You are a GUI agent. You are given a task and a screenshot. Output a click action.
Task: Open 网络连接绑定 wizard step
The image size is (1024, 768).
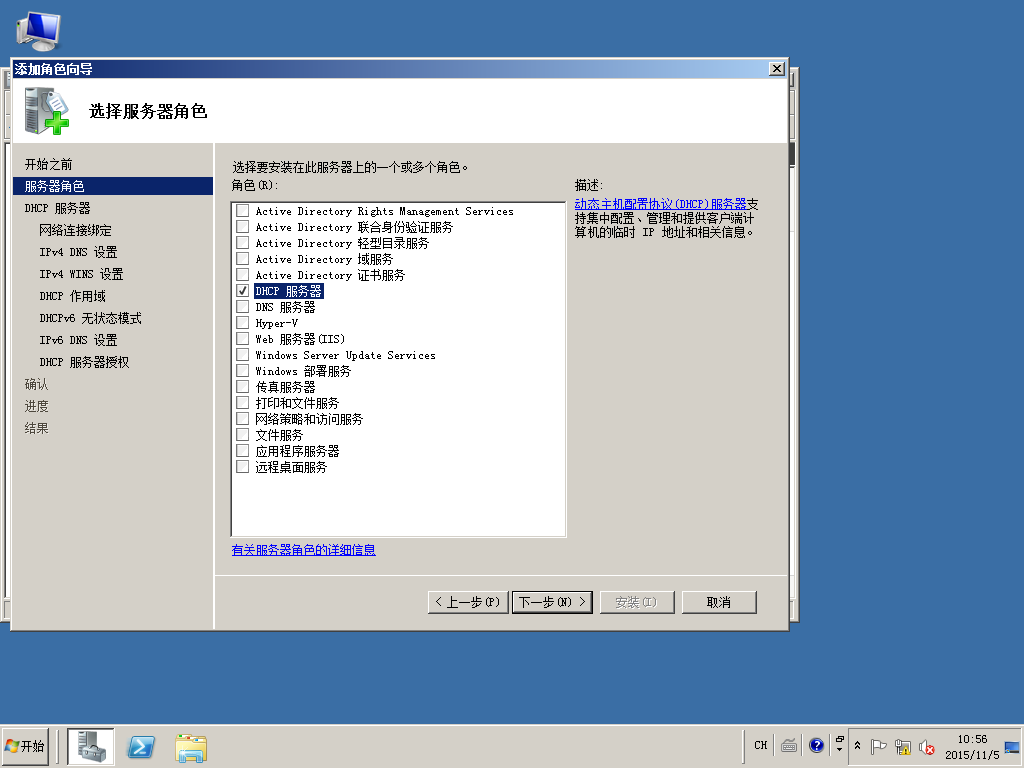pos(75,231)
